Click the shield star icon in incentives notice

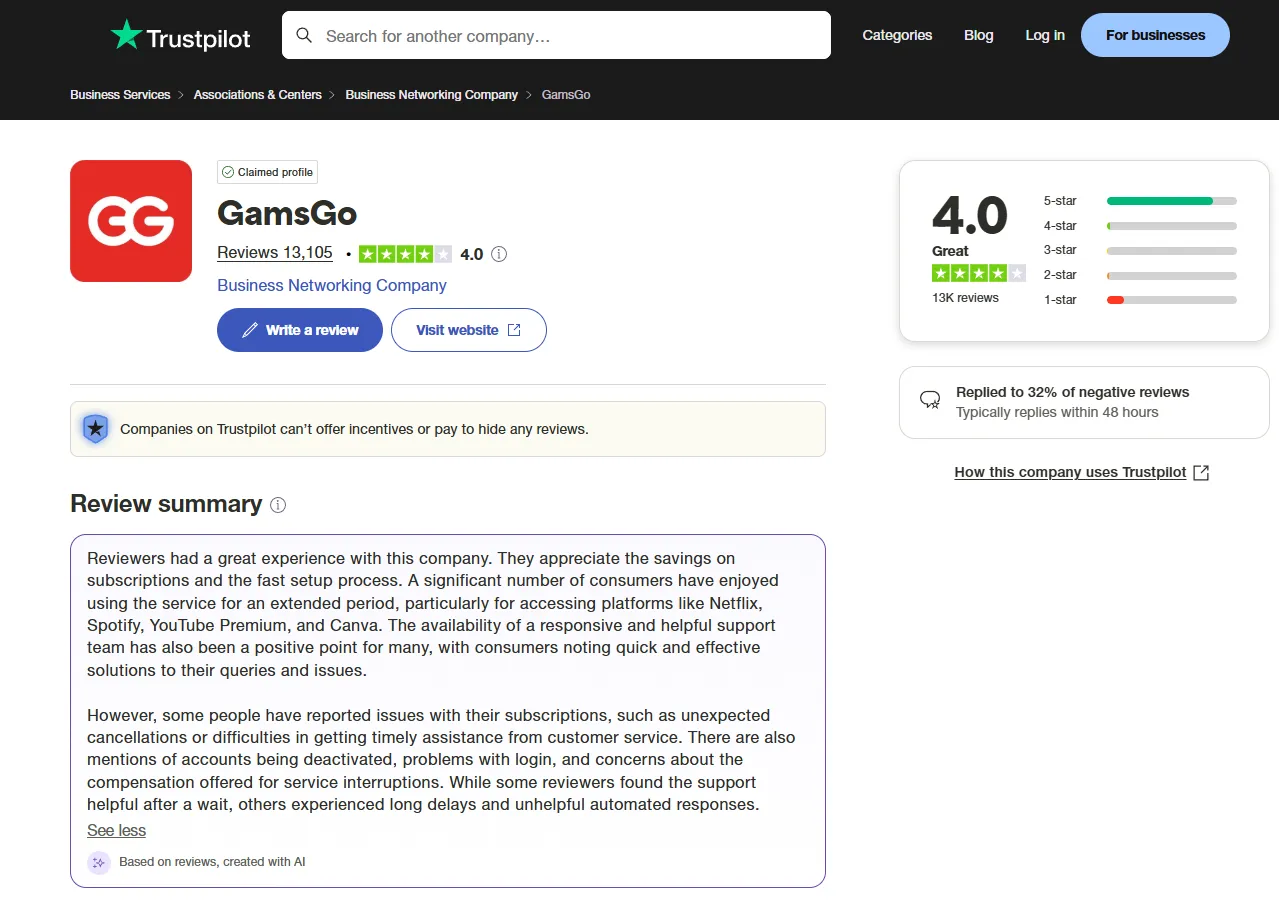coord(95,429)
